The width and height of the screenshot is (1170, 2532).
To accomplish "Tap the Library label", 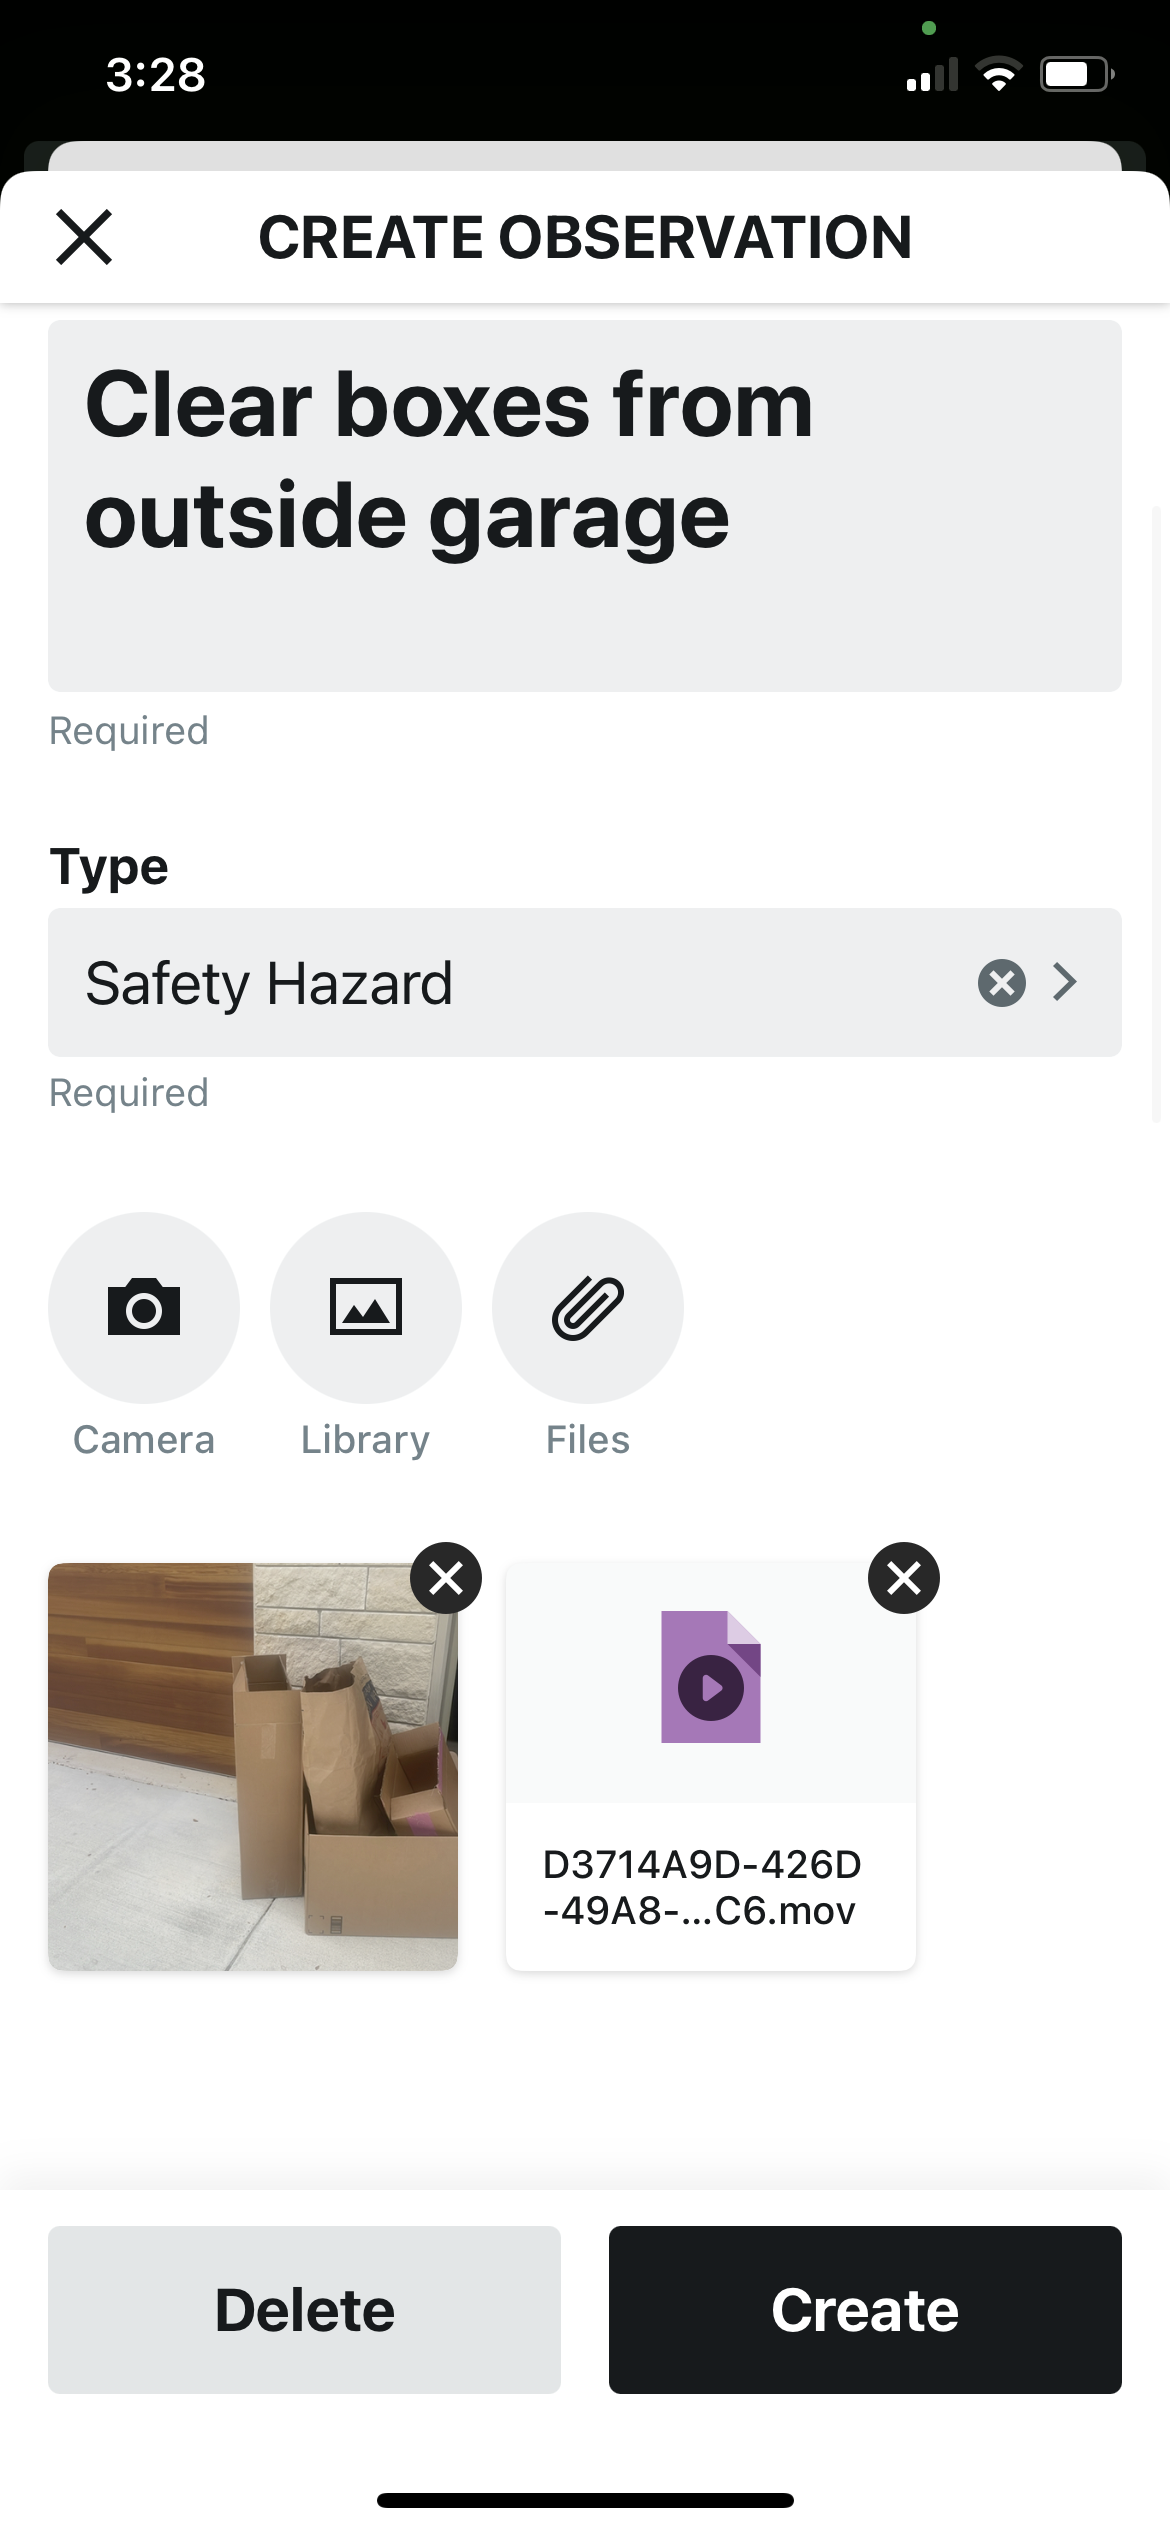I will (366, 1440).
